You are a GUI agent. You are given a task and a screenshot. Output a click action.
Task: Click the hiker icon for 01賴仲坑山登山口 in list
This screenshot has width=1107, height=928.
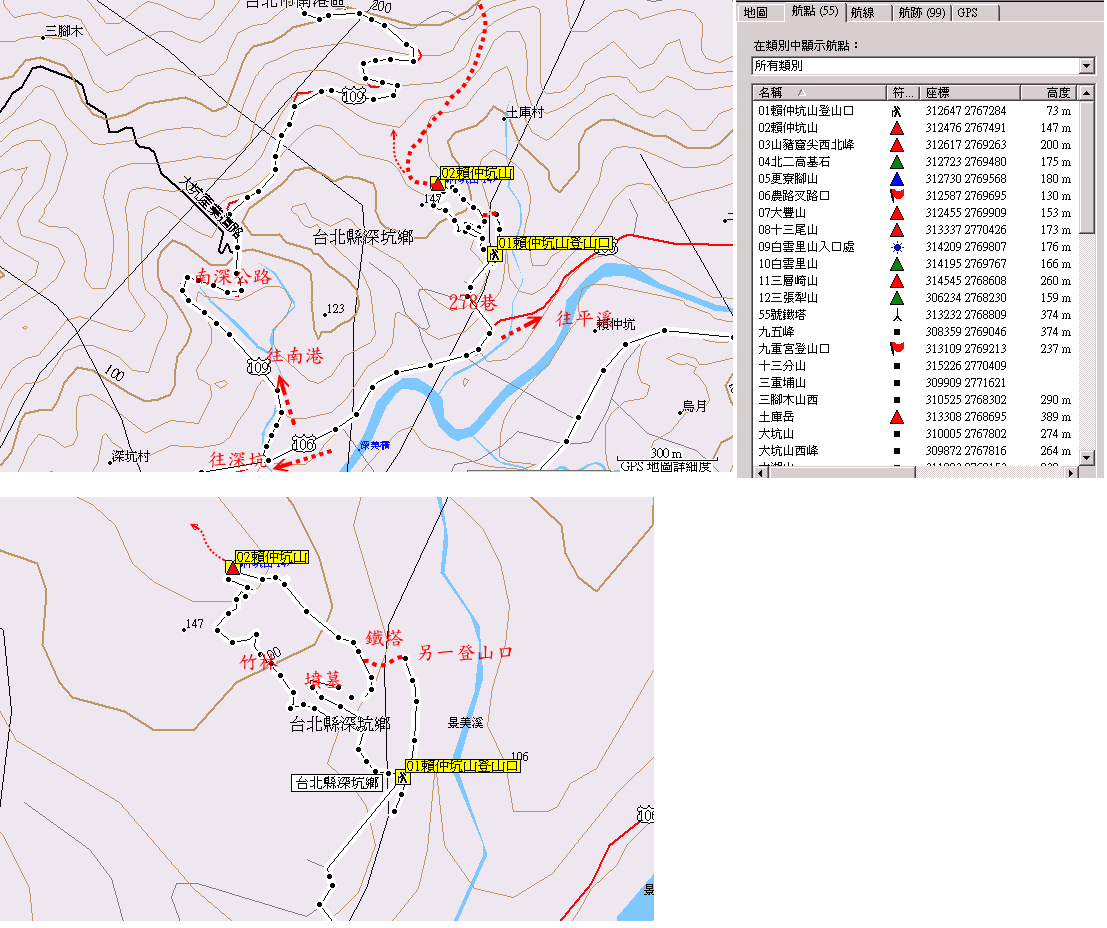(x=897, y=111)
